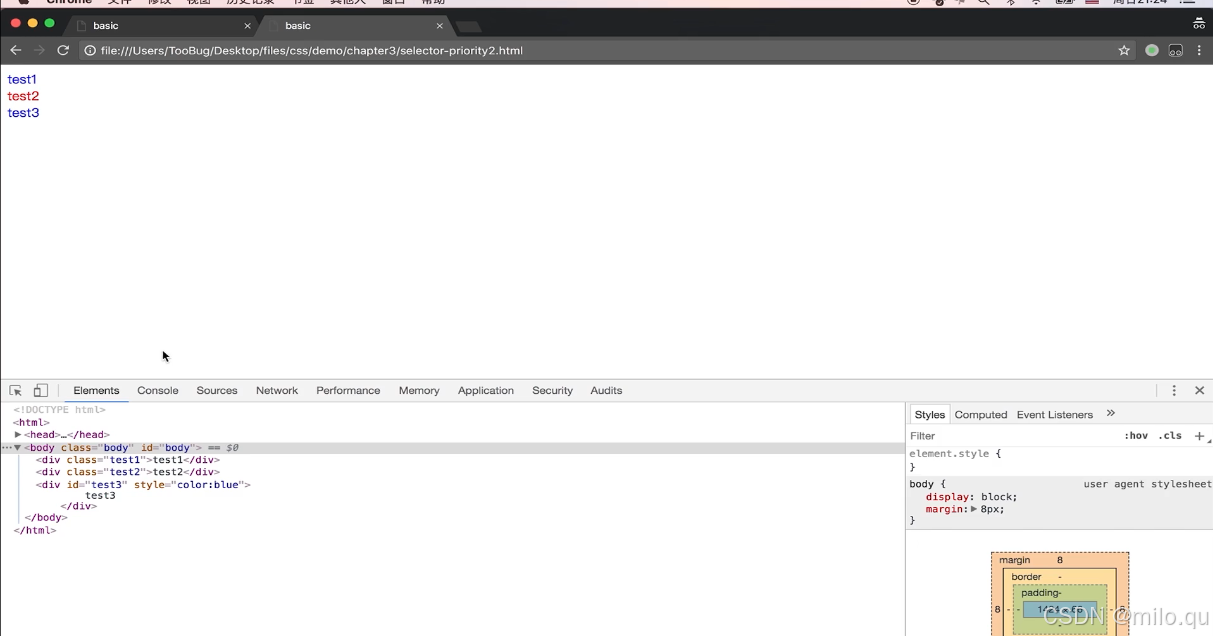This screenshot has width=1213, height=636.
Task: Click the test1 text on the page
Action: [x=22, y=79]
